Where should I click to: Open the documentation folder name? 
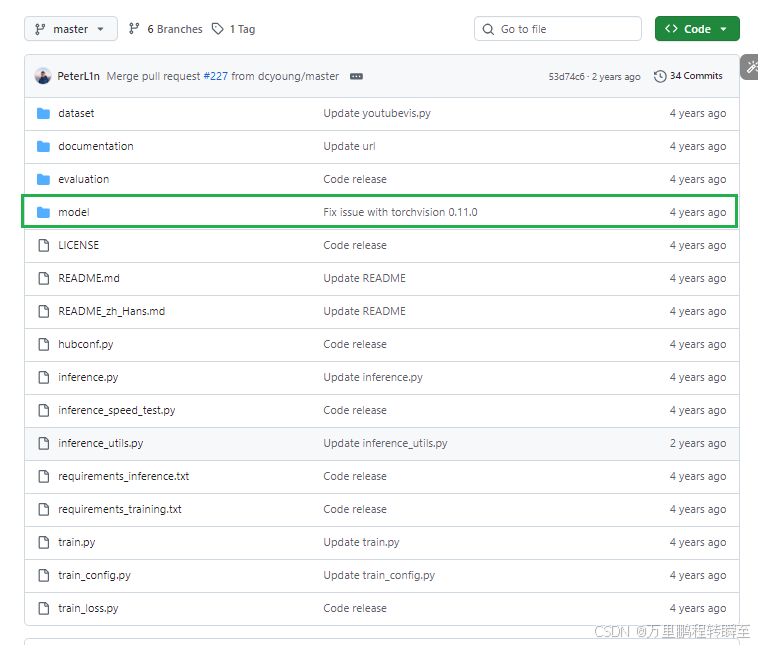(x=96, y=146)
